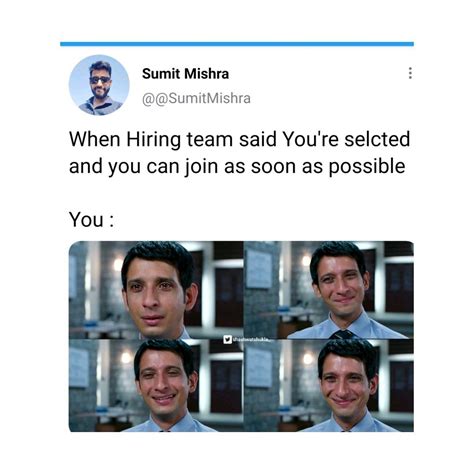Click the sunglasses in the profile avatar
Viewport: 474px width, 474px height.
[100, 80]
